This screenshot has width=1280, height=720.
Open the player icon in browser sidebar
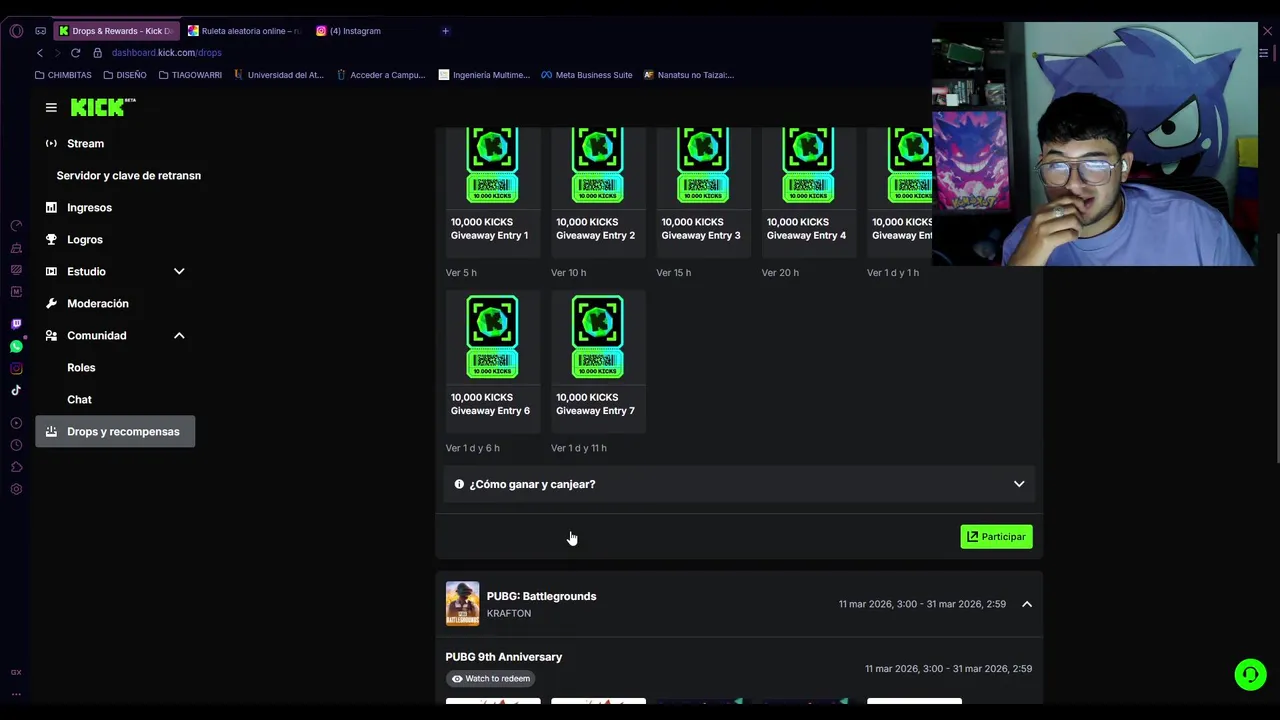[16, 423]
